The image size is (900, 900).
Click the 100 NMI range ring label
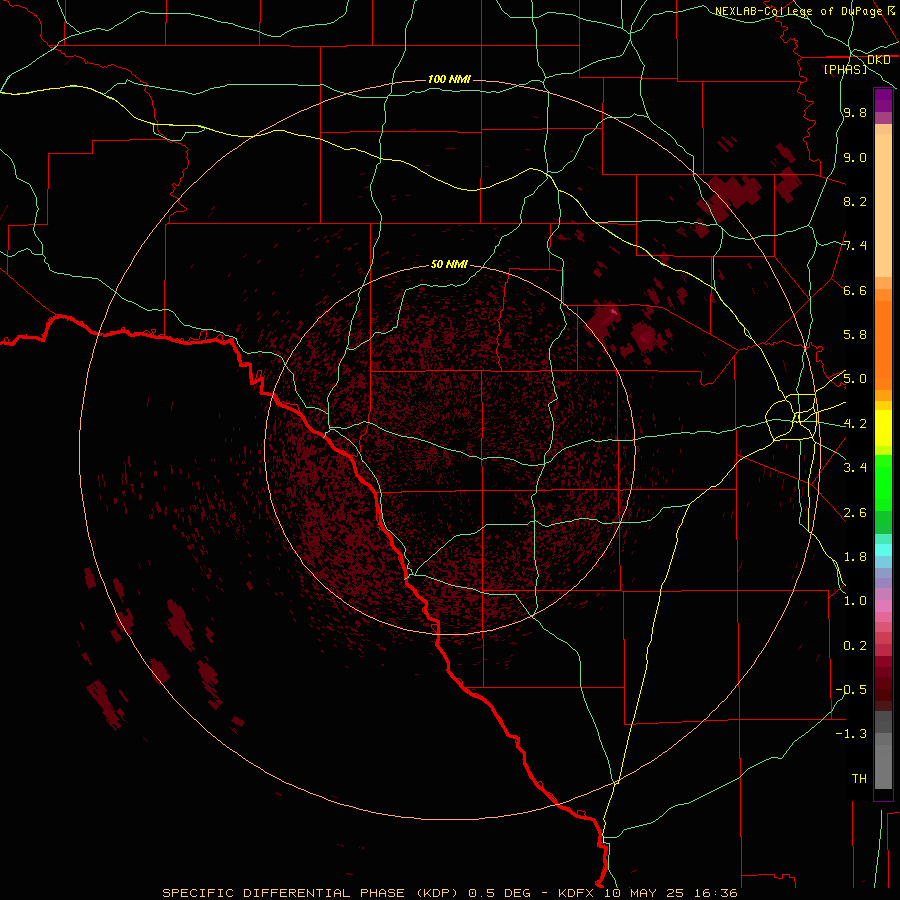point(449,79)
